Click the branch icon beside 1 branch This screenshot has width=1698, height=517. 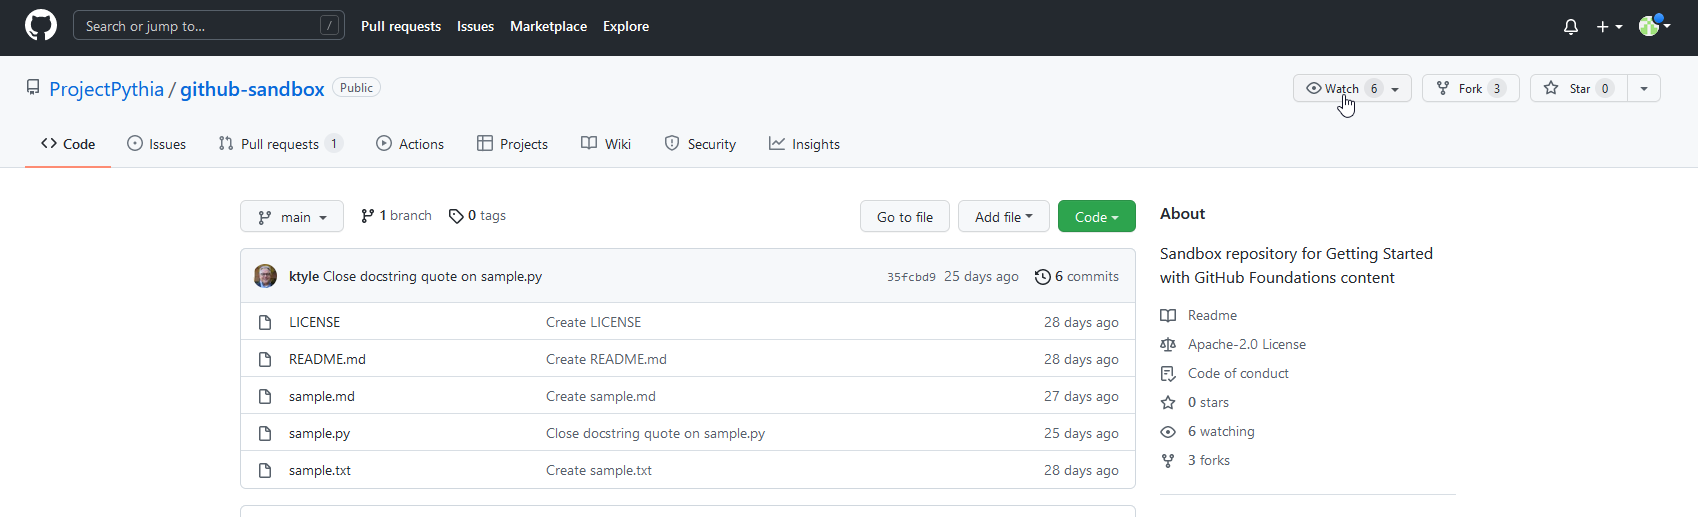(368, 216)
